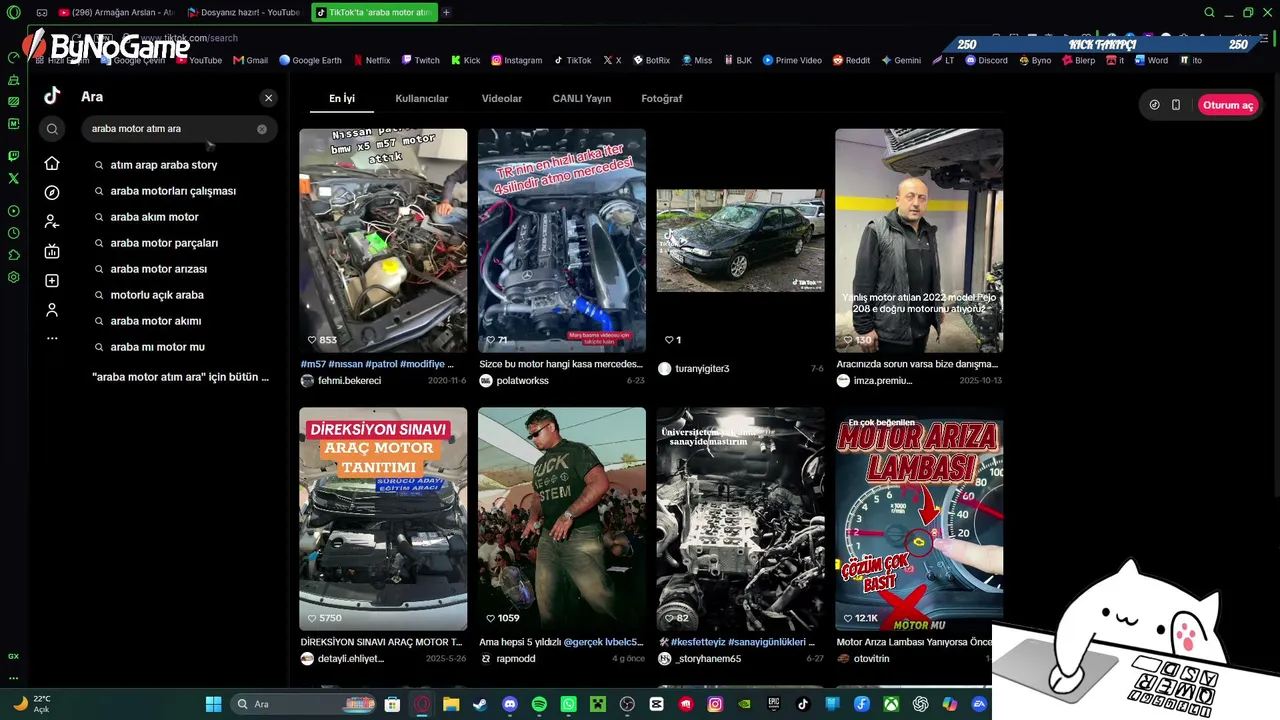Click the browser search-tabs magnifier icon

tap(1209, 12)
